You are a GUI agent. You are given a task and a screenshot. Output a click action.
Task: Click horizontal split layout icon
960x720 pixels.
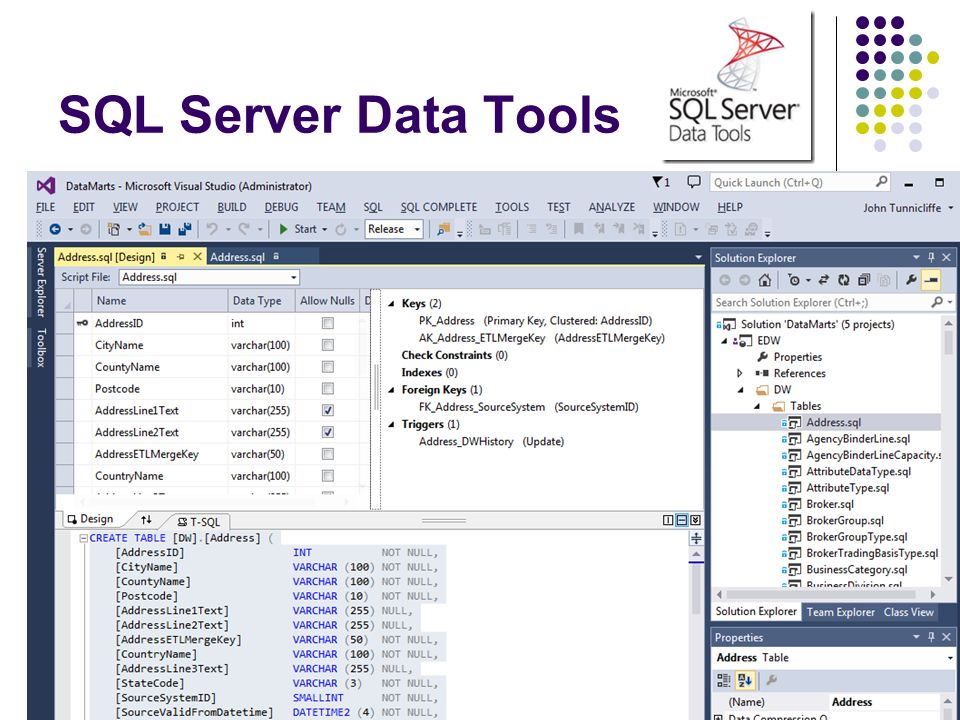[681, 520]
